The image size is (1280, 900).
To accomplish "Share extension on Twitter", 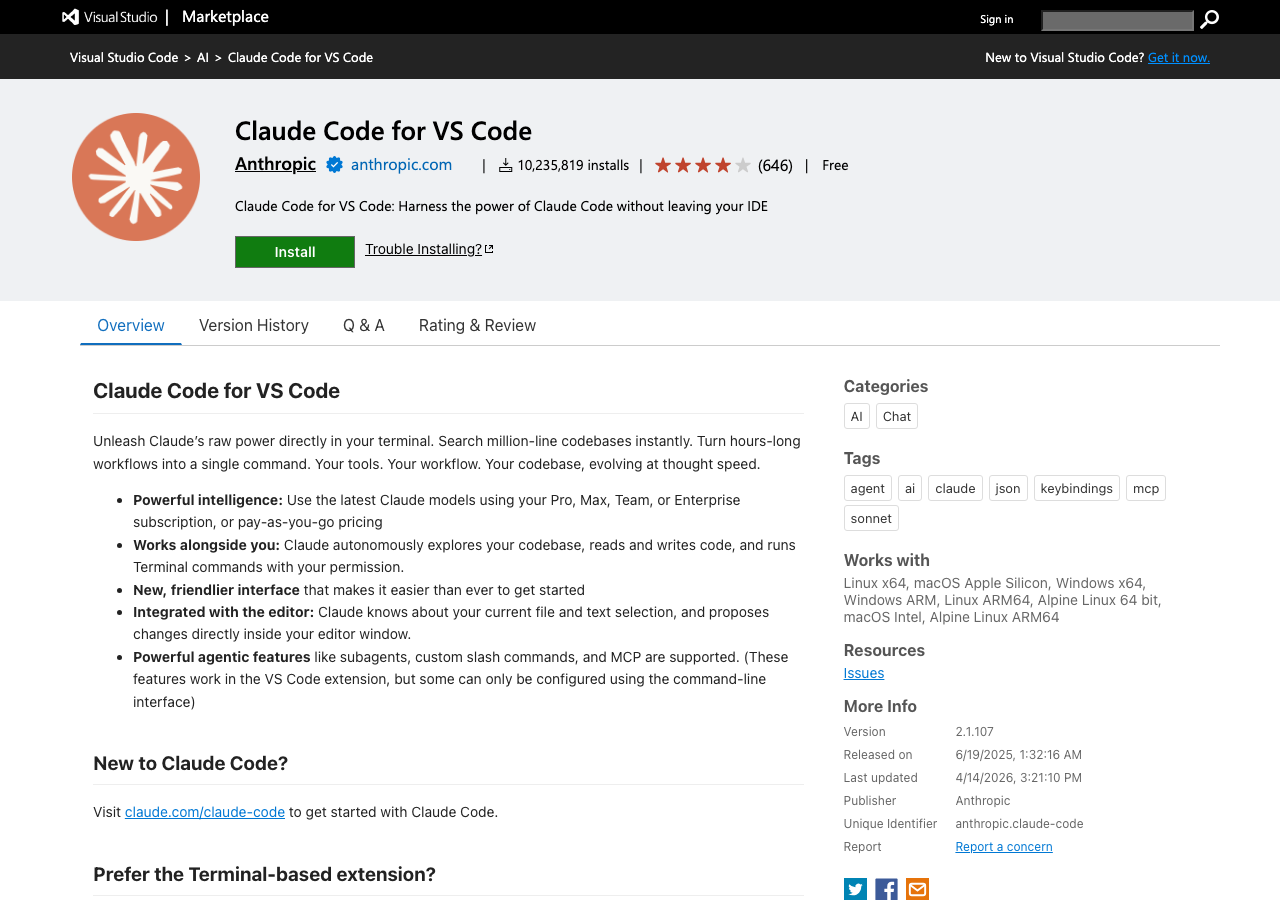I will pyautogui.click(x=855, y=889).
